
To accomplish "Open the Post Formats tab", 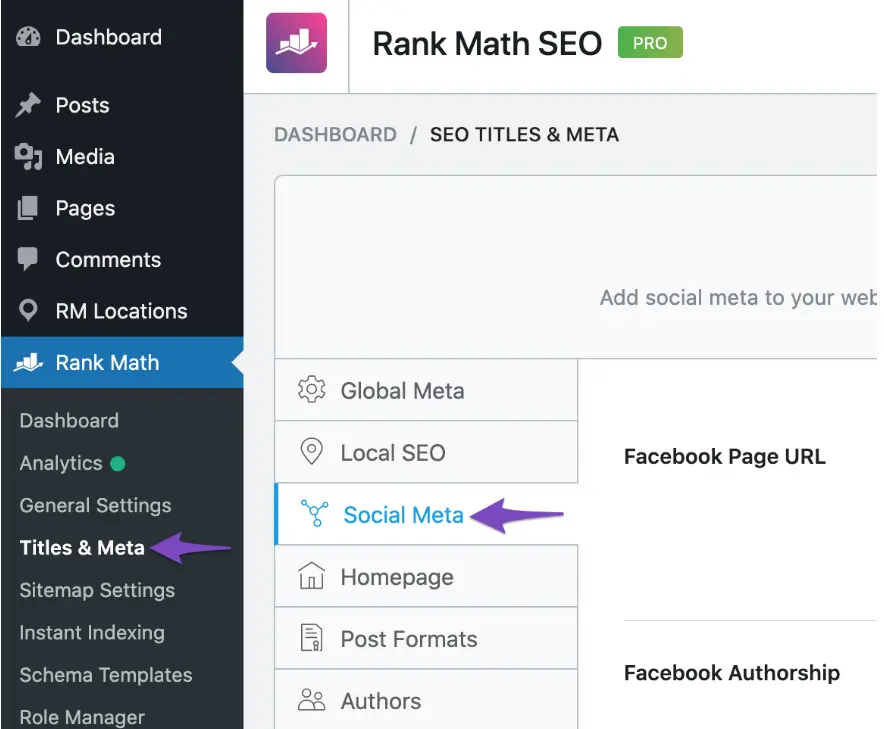I will click(426, 638).
